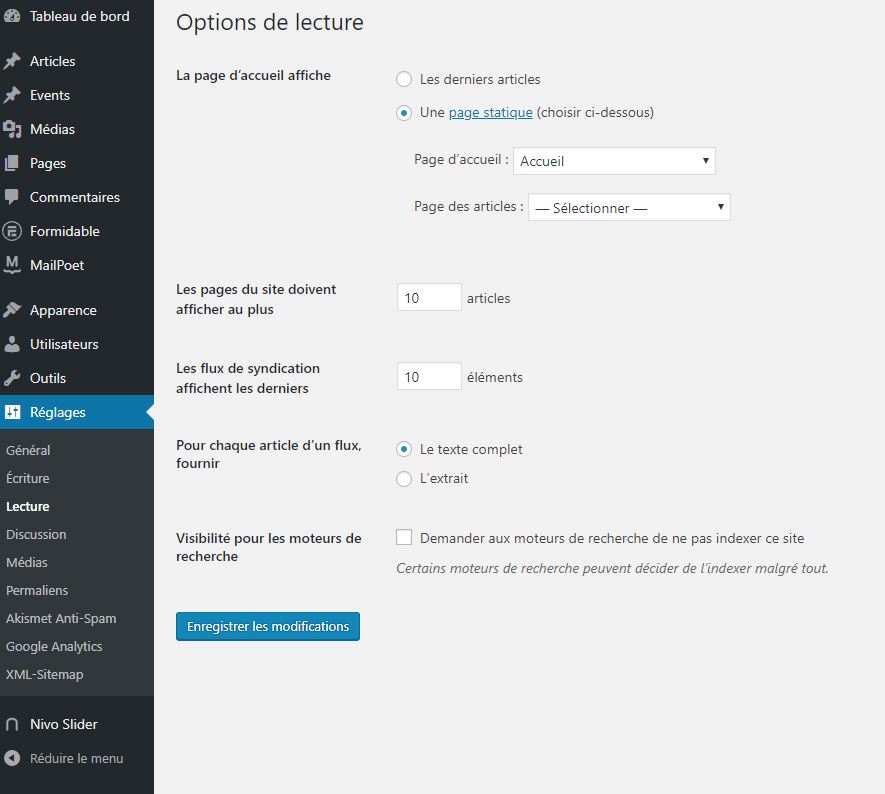Go to the Discussion settings submenu
Screen dimensions: 885x794
click(36, 534)
